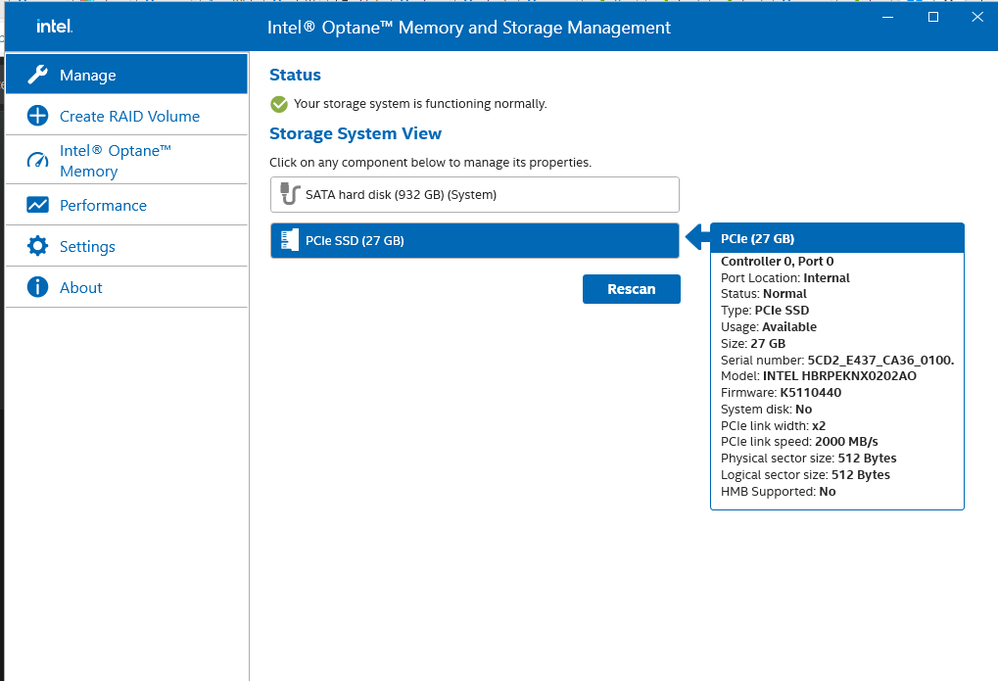Switch to the Performance page

(127, 205)
